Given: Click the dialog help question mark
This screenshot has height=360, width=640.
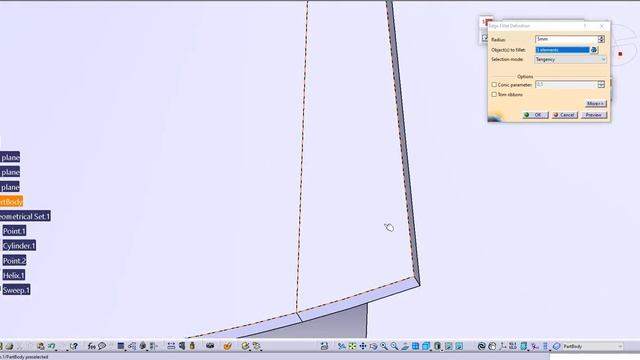Looking at the screenshot, I should (x=585, y=26).
